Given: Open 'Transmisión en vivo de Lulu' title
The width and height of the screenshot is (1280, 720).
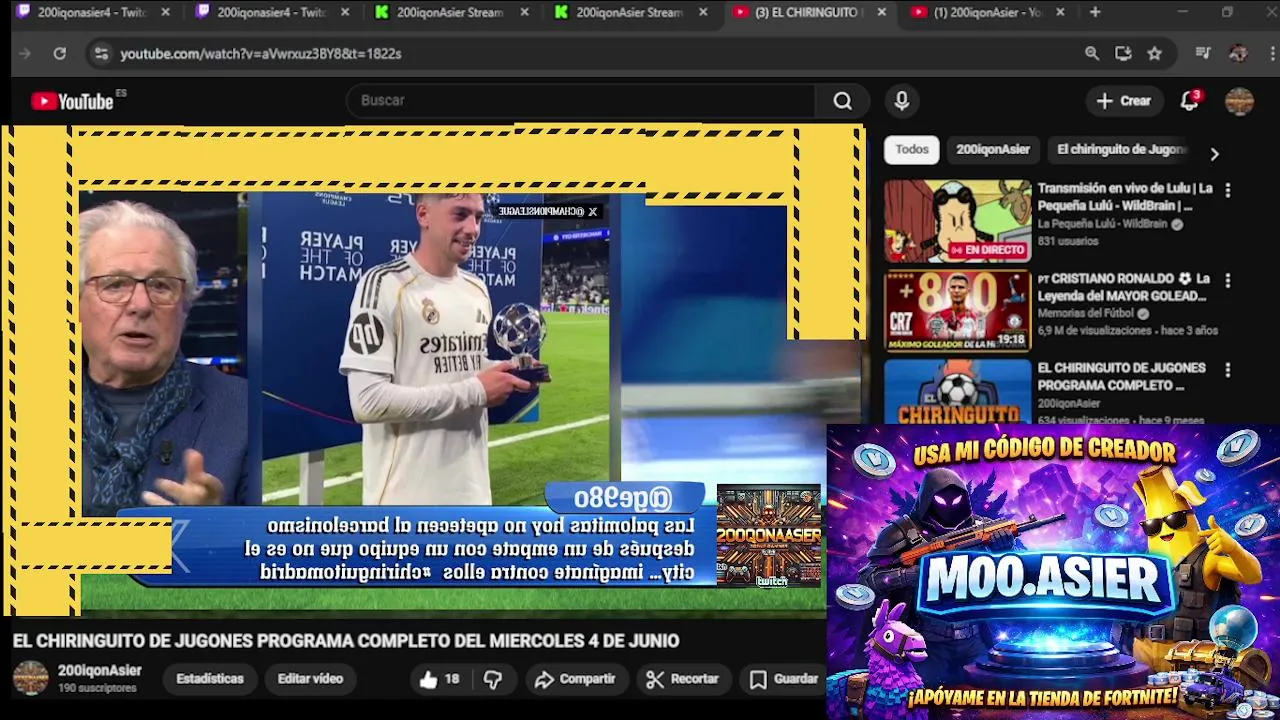Looking at the screenshot, I should 1125,197.
